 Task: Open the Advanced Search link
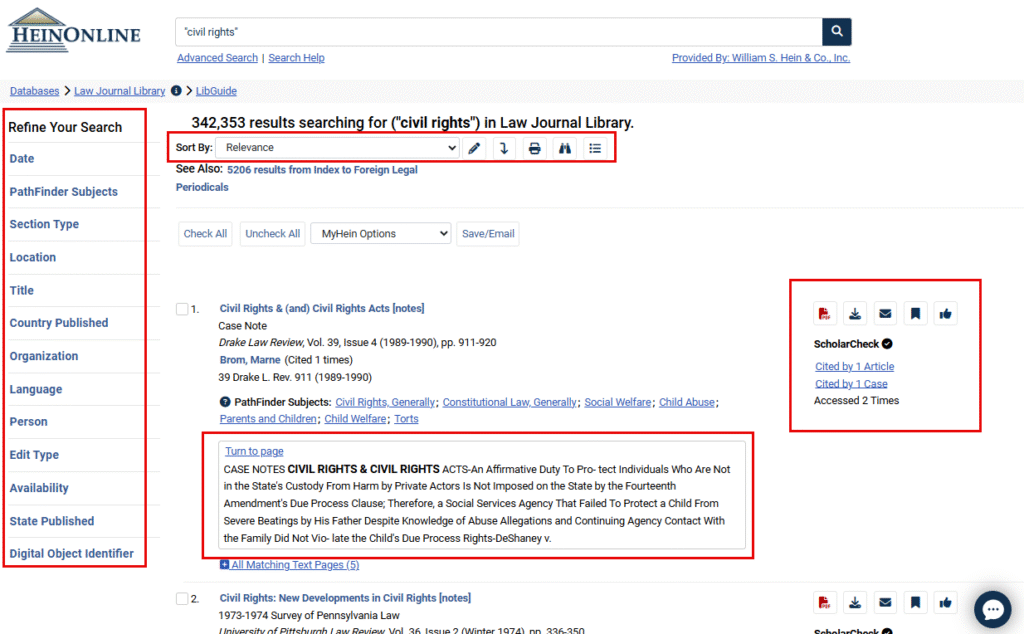(x=217, y=58)
